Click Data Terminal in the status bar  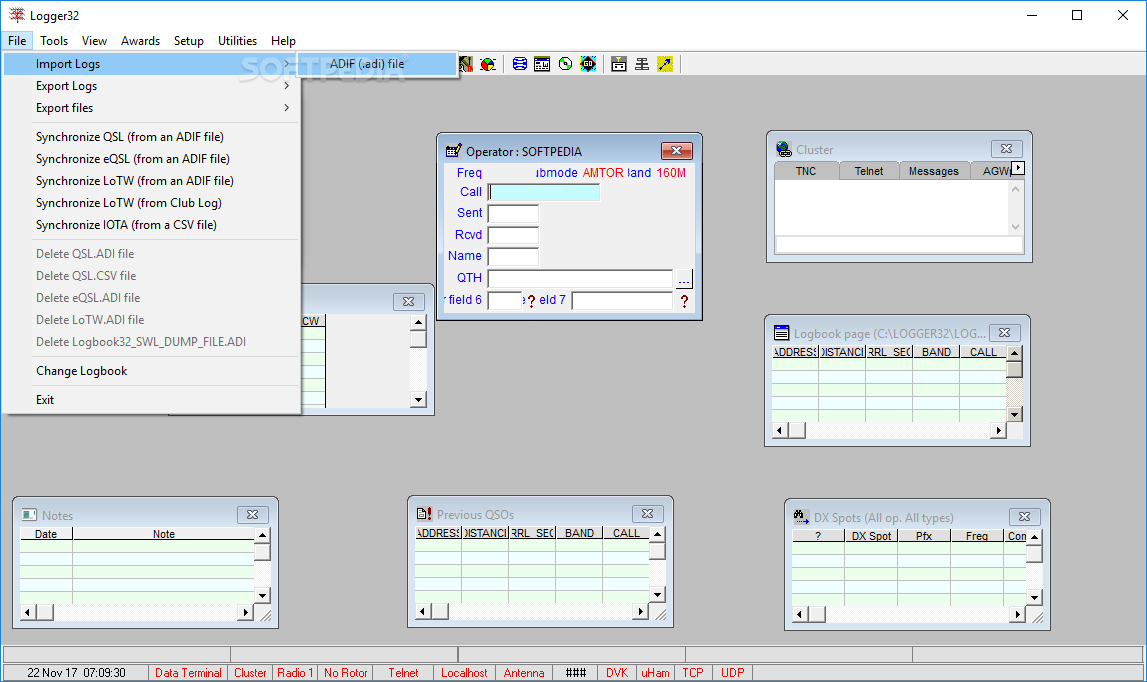click(x=188, y=672)
